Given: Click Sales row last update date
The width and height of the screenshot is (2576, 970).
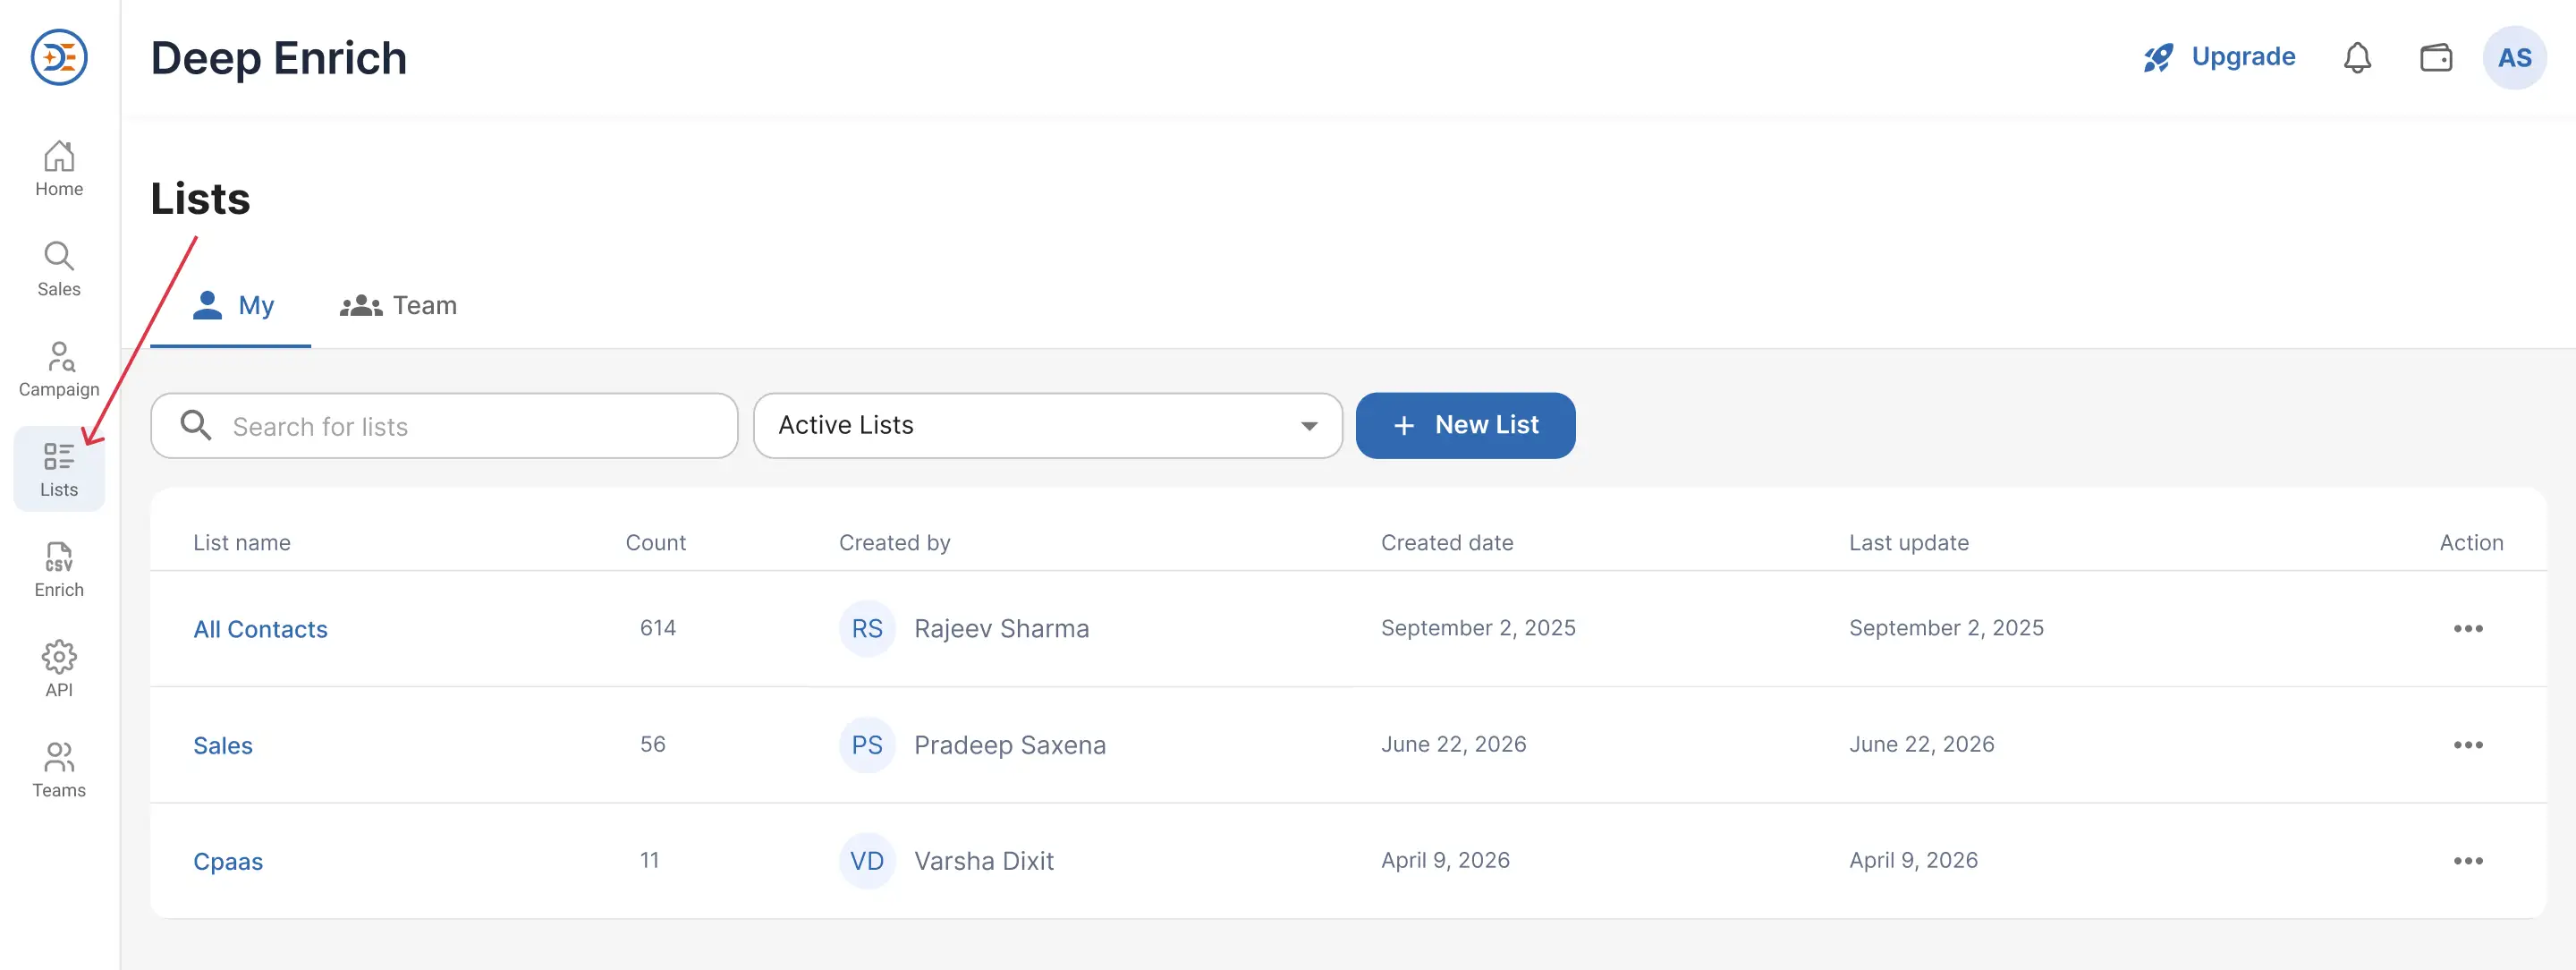Looking at the screenshot, I should (x=1922, y=744).
